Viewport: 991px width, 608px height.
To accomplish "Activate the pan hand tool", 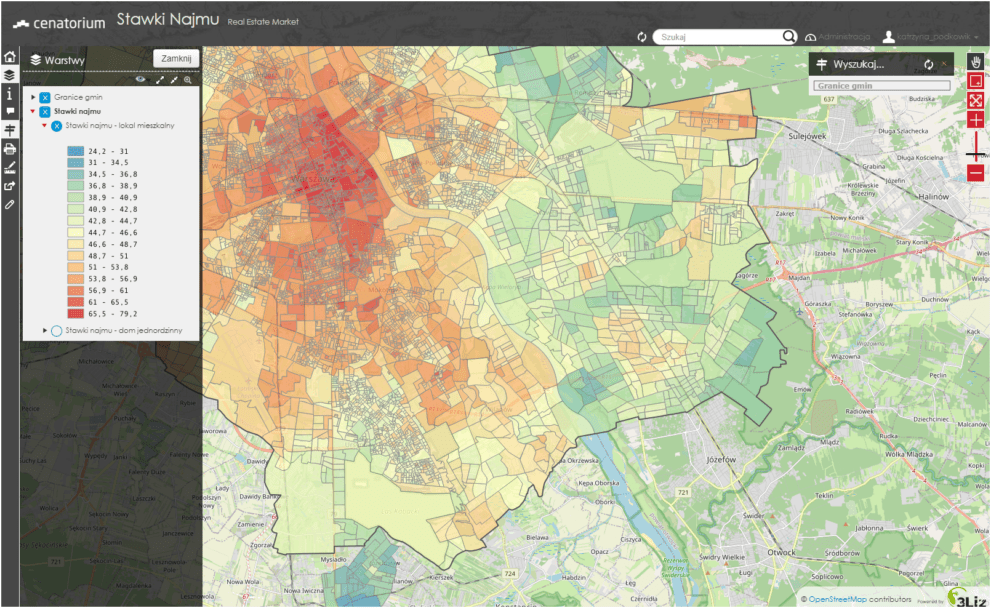I will (x=976, y=61).
